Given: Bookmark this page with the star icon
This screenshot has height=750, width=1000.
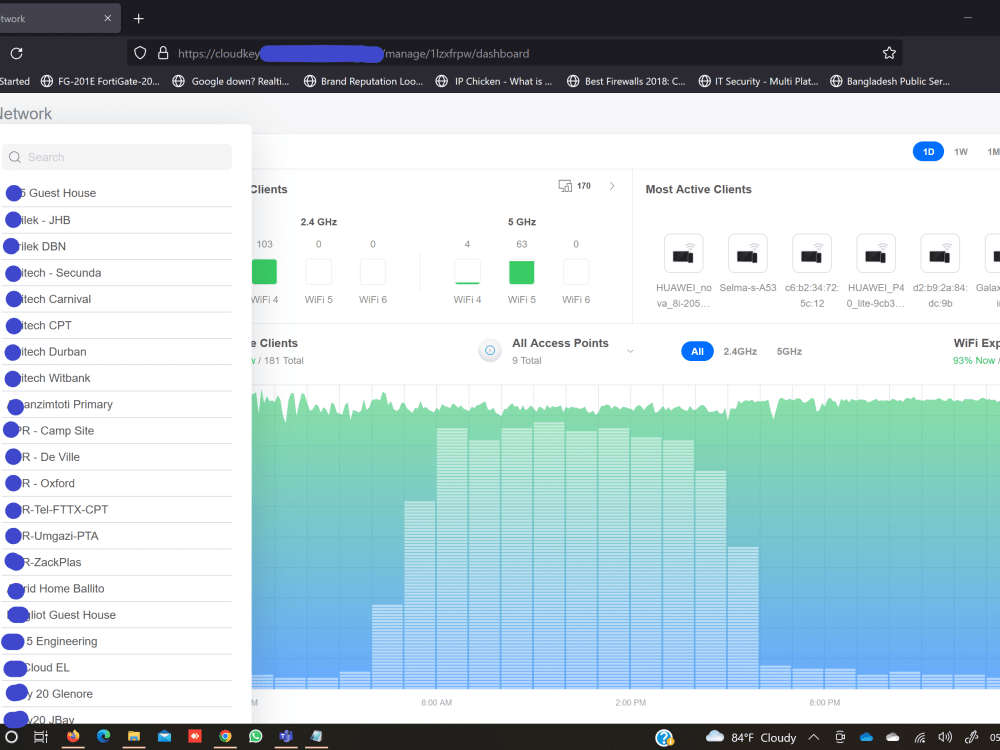Looking at the screenshot, I should pos(889,53).
